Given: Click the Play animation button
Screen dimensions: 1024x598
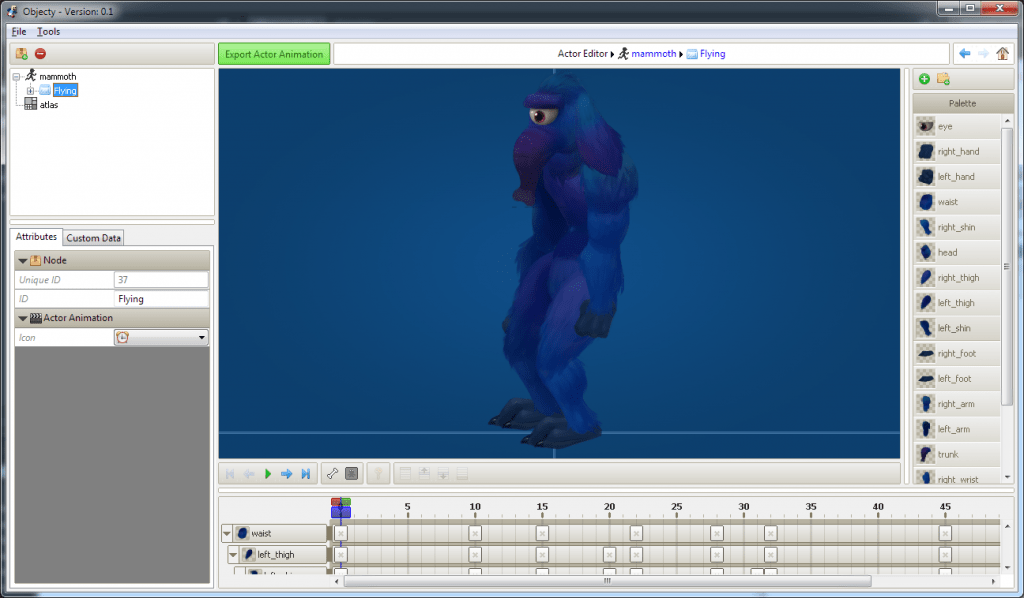Looking at the screenshot, I should tap(268, 474).
